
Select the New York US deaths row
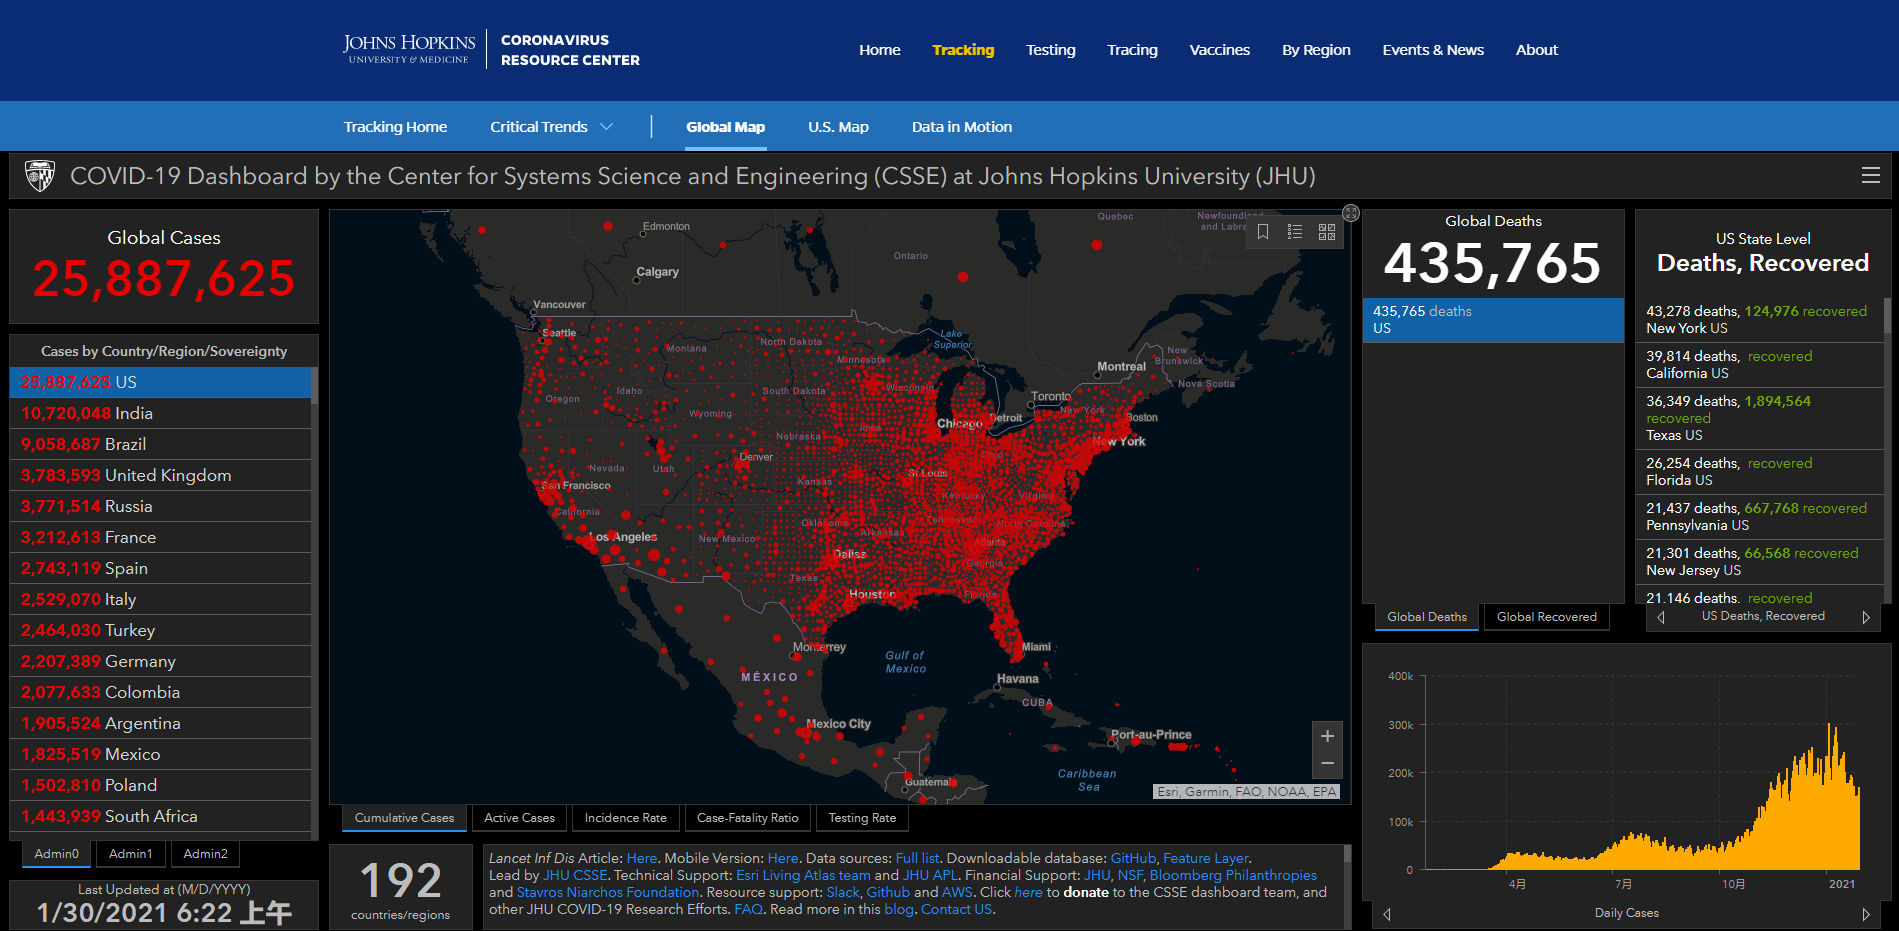[1759, 320]
